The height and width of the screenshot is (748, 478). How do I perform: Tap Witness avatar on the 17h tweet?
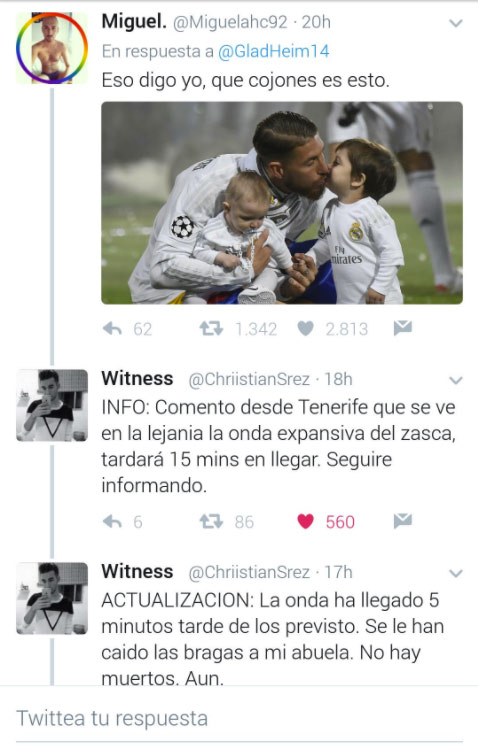[52, 598]
